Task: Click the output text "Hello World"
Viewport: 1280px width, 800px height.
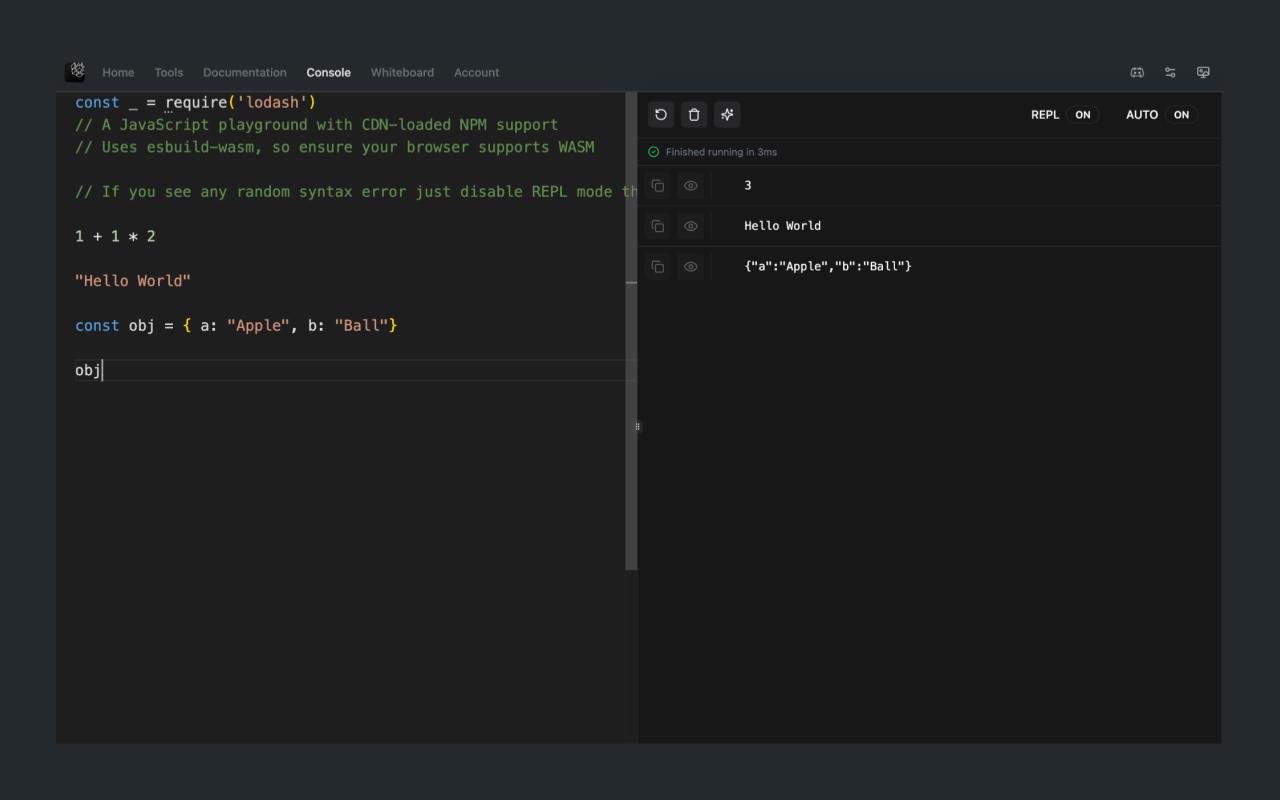Action: 782,226
